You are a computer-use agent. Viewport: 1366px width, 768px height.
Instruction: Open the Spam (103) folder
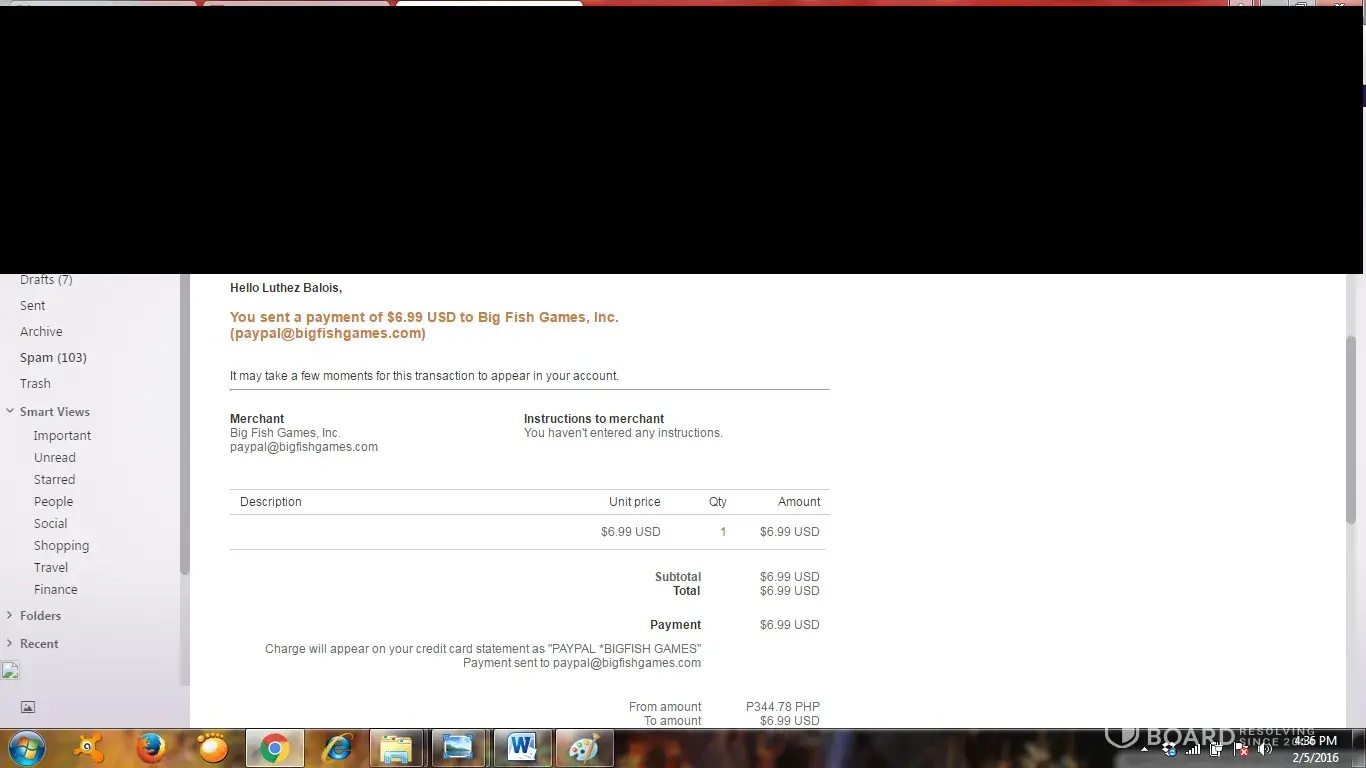pyautogui.click(x=53, y=358)
